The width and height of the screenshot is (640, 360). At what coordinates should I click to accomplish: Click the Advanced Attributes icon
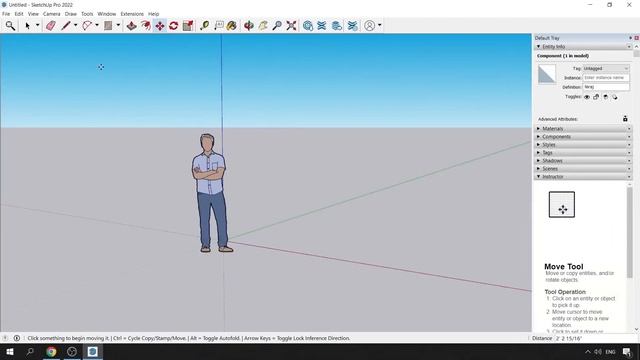coord(625,119)
